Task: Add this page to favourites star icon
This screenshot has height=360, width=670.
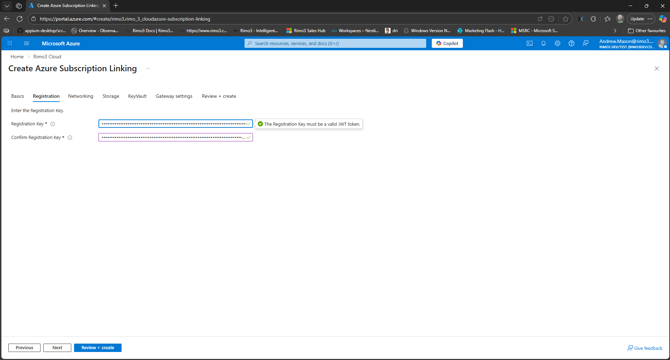Action: tap(565, 19)
